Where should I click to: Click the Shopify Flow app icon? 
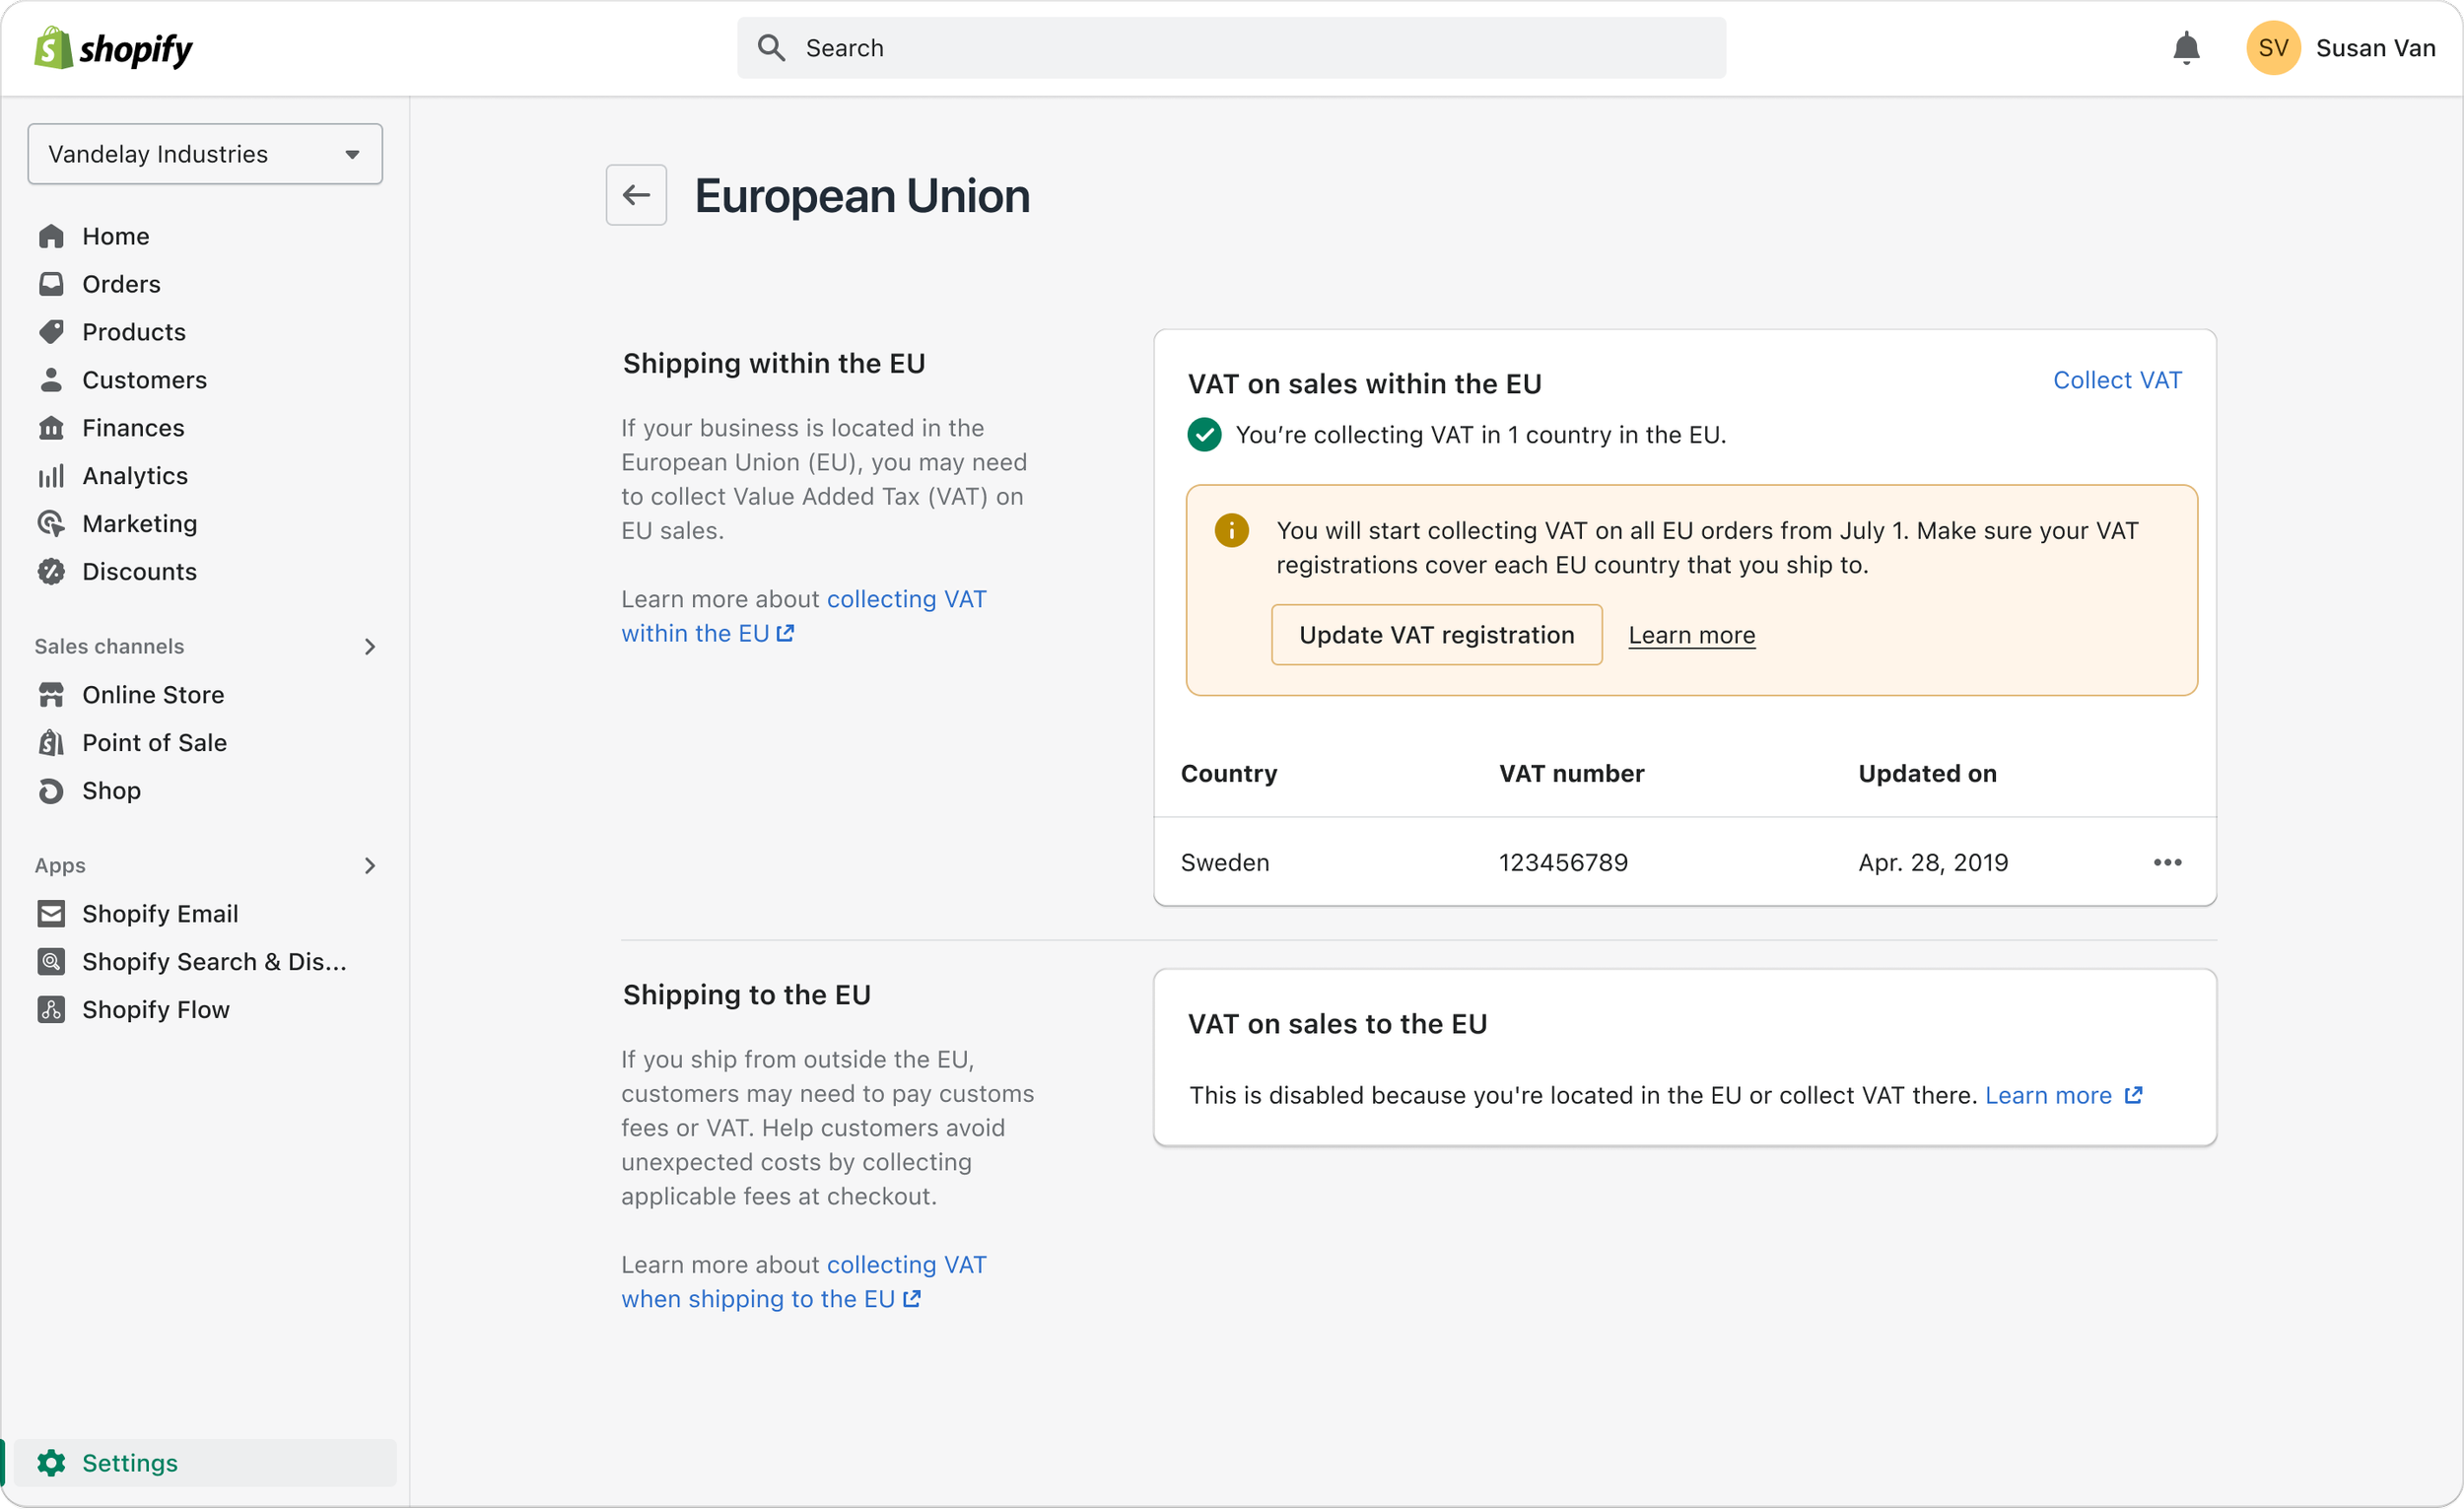coord(51,1009)
